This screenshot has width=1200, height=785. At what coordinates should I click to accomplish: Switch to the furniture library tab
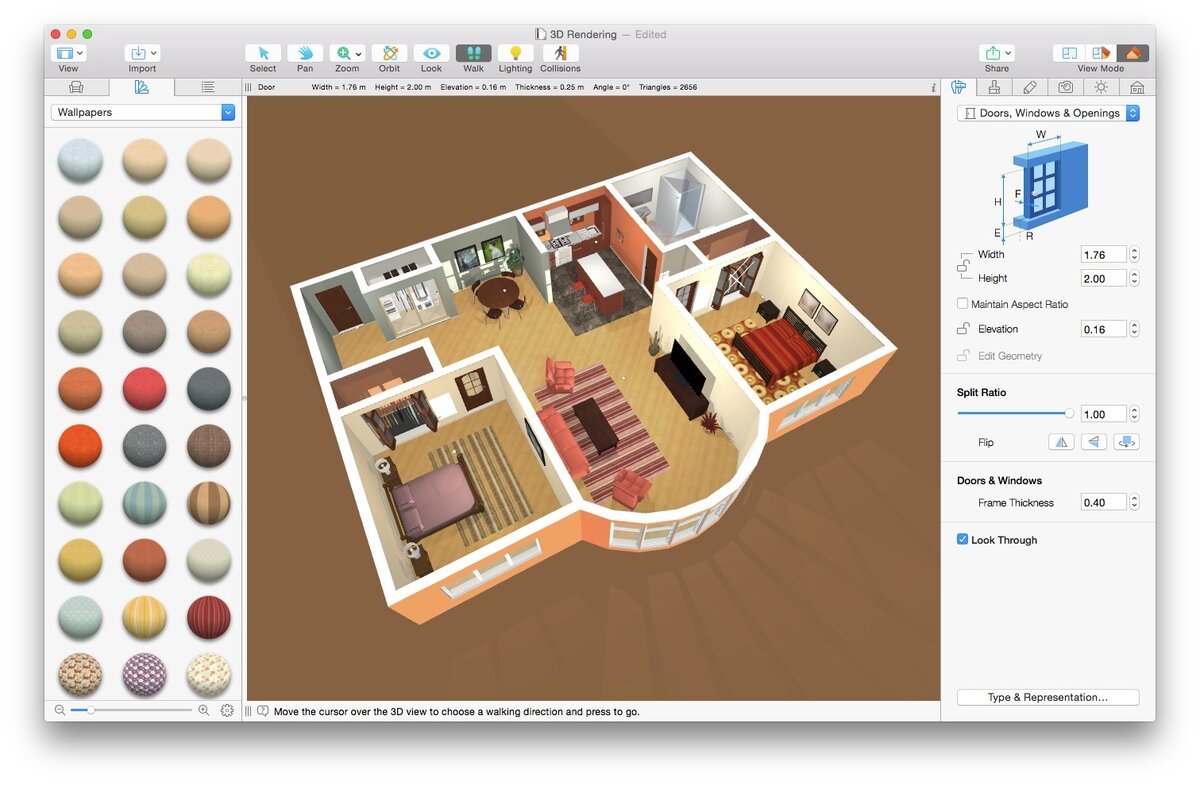pos(77,87)
